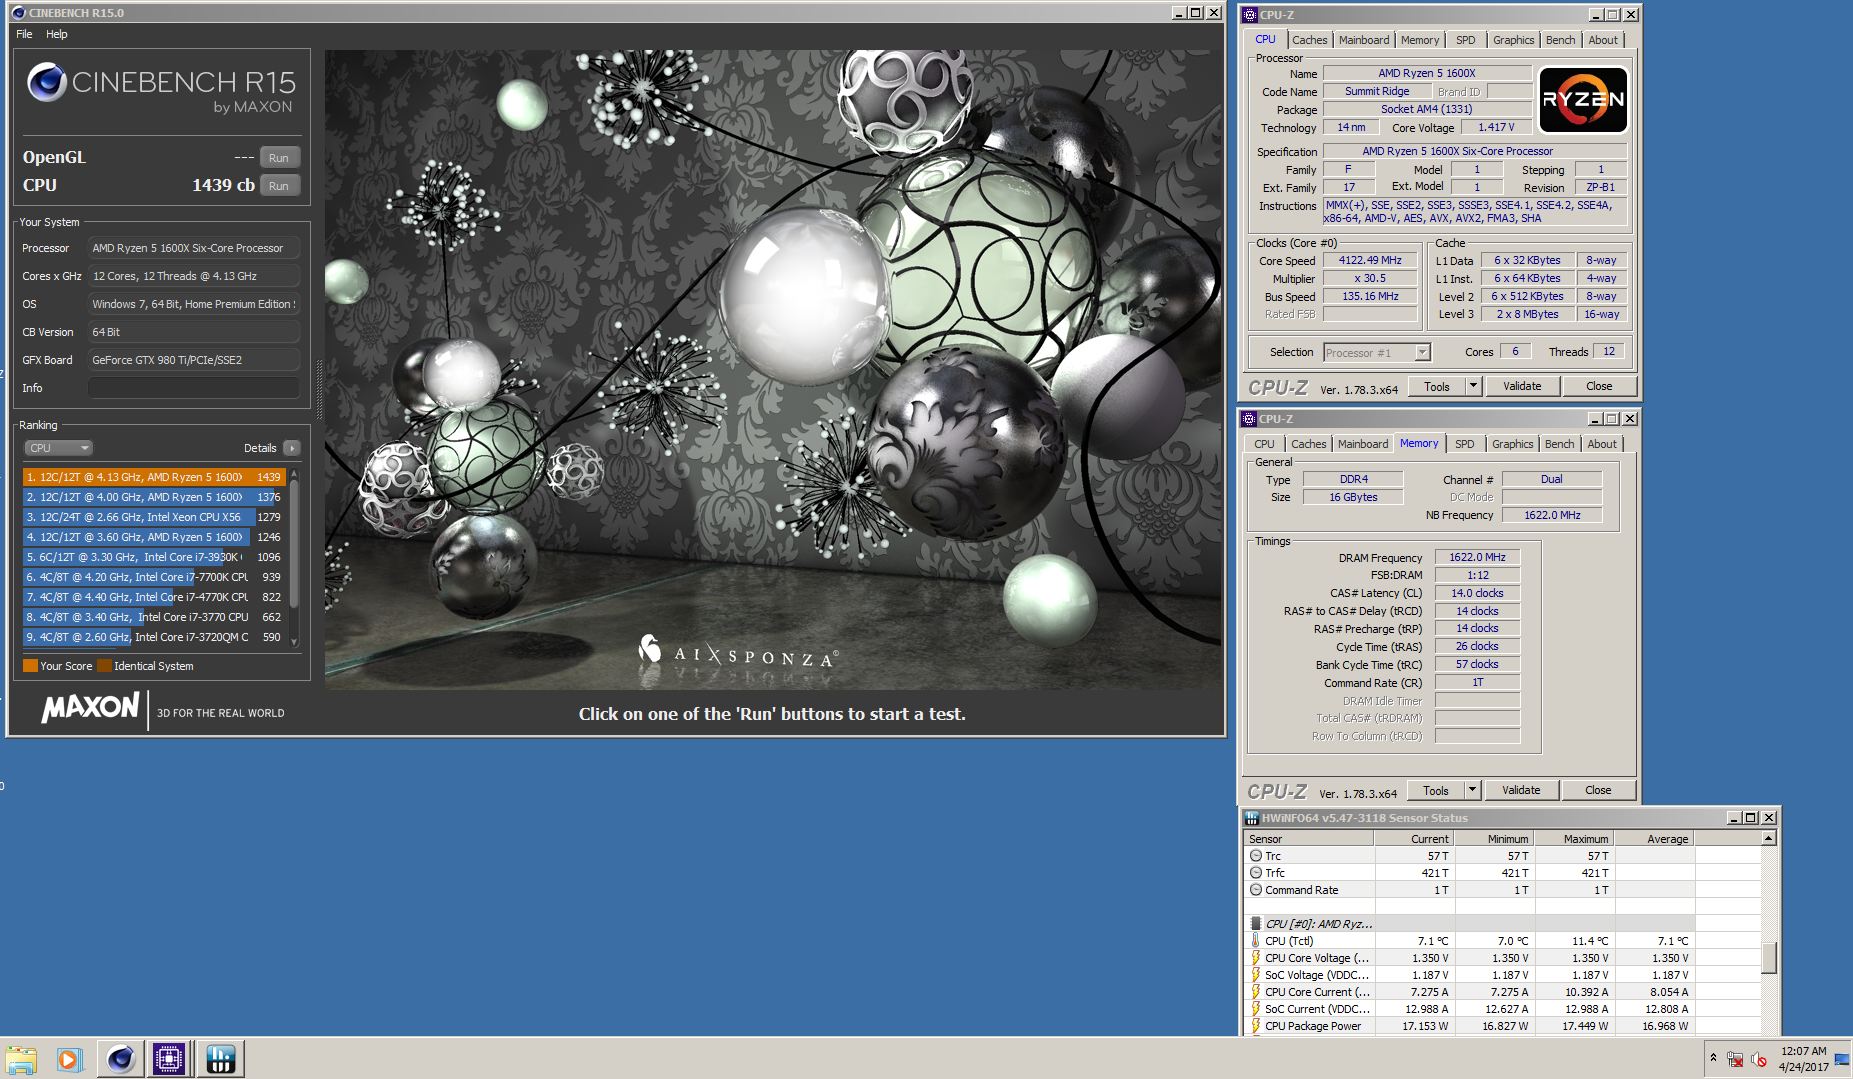Open the File menu in Cinebench
The width and height of the screenshot is (1853, 1079).
click(24, 34)
